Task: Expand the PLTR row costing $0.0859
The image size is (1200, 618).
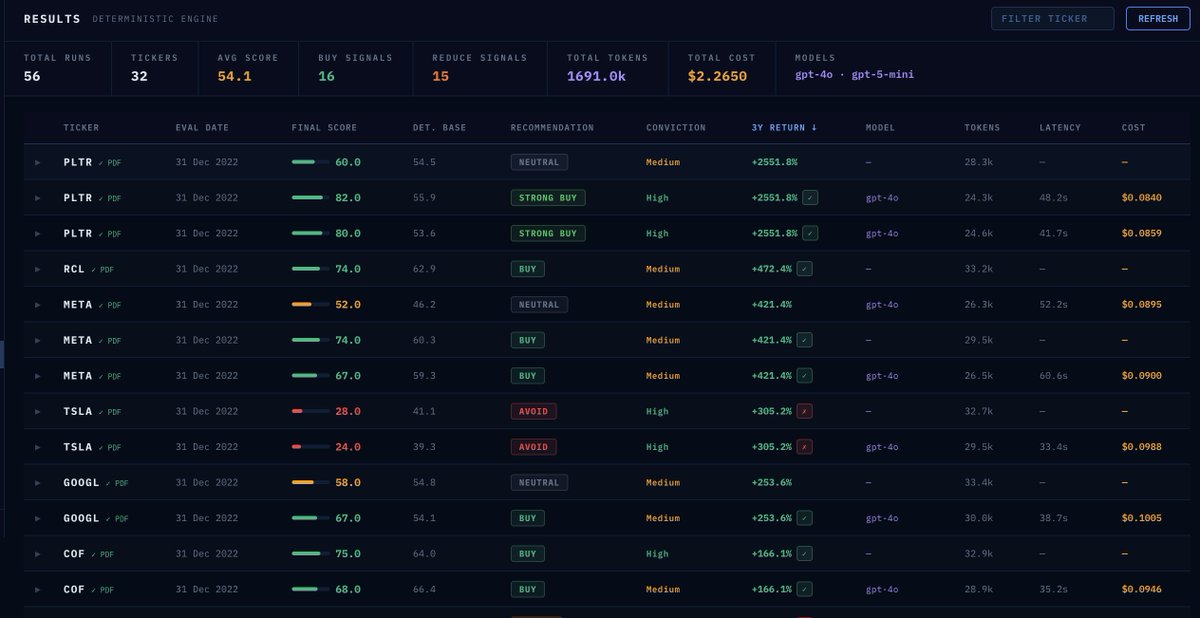Action: tap(38, 234)
